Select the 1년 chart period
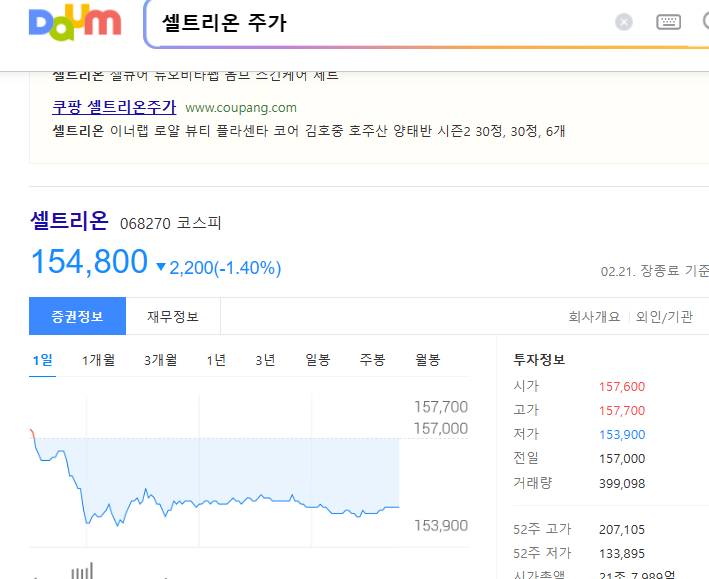 click(216, 361)
